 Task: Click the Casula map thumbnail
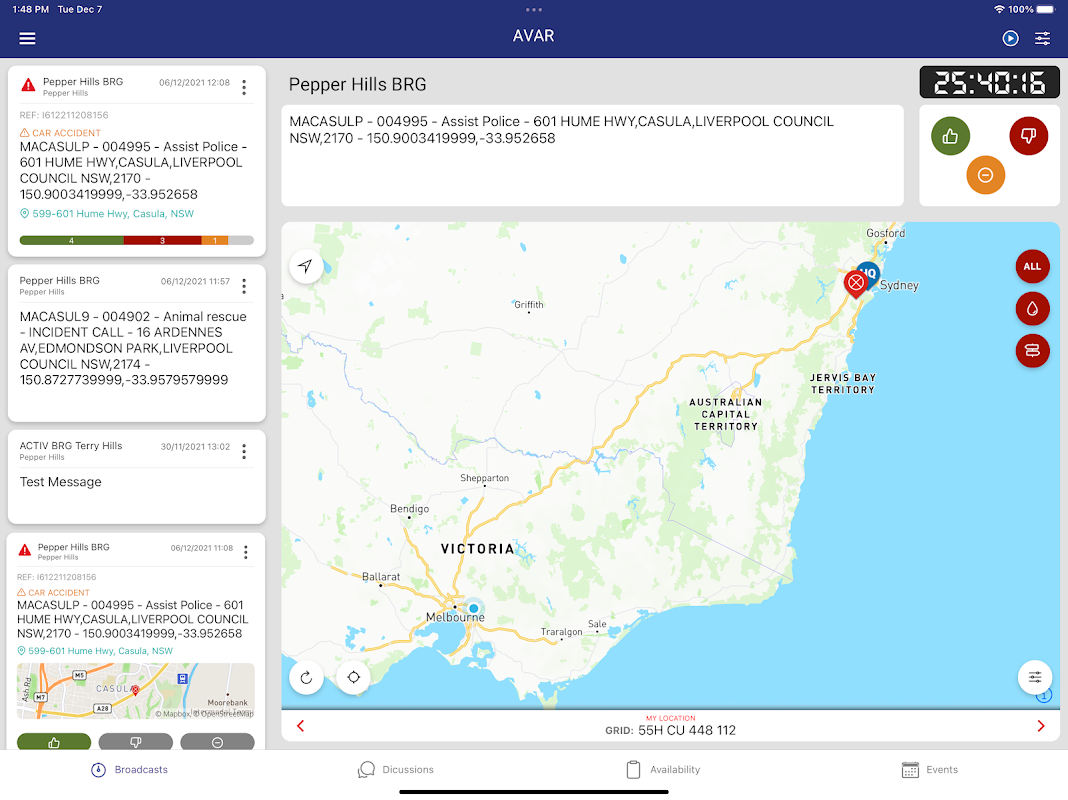[x=135, y=691]
